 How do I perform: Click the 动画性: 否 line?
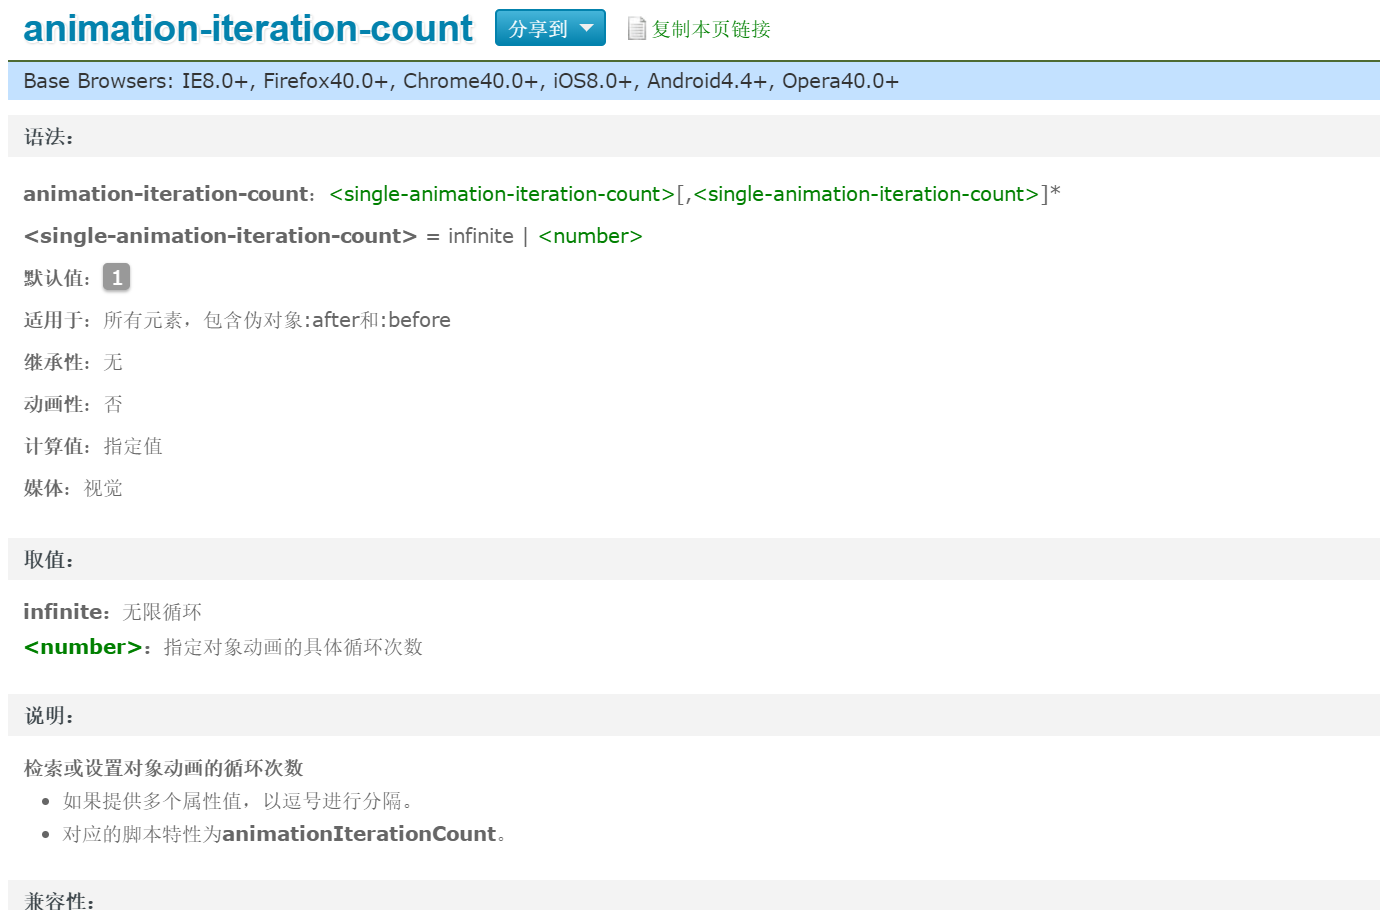click(x=73, y=404)
